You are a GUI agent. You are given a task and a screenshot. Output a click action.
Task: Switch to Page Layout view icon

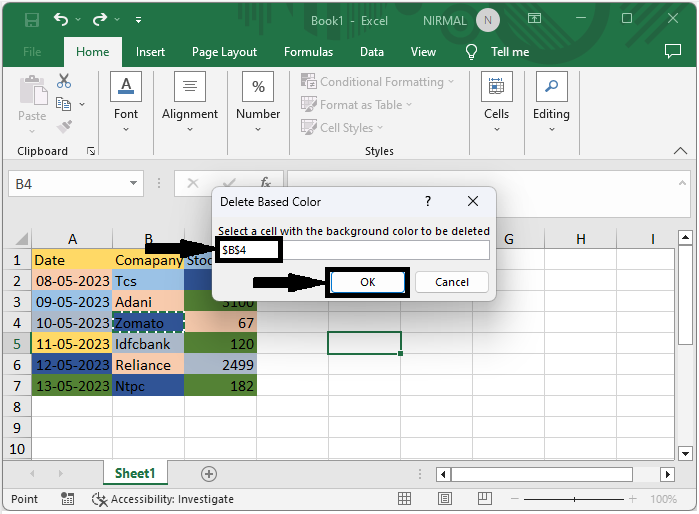pyautogui.click(x=444, y=498)
